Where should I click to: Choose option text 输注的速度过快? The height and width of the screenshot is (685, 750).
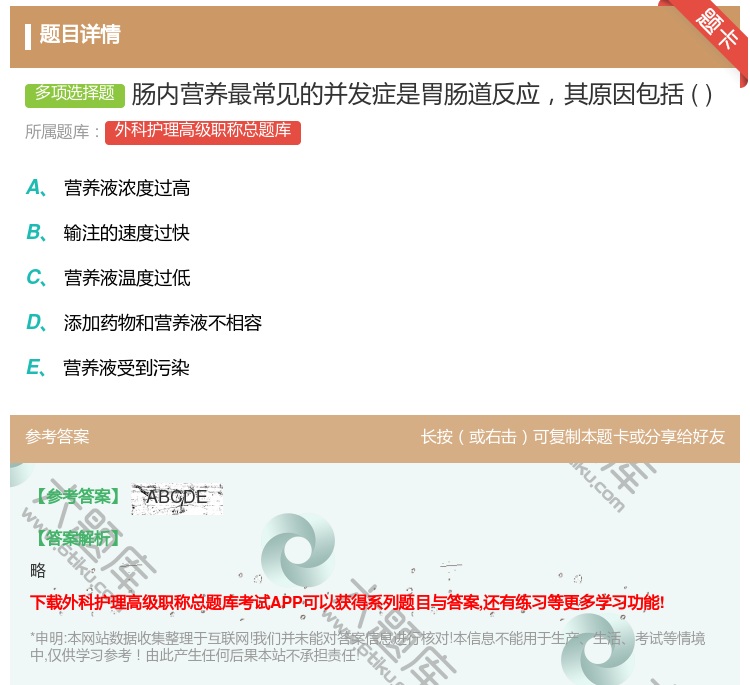coord(126,233)
